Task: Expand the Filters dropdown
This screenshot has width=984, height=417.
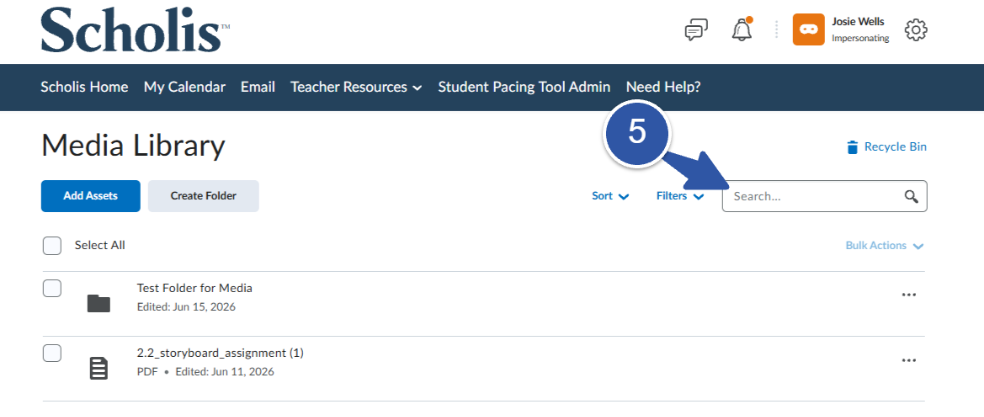Action: 680,196
